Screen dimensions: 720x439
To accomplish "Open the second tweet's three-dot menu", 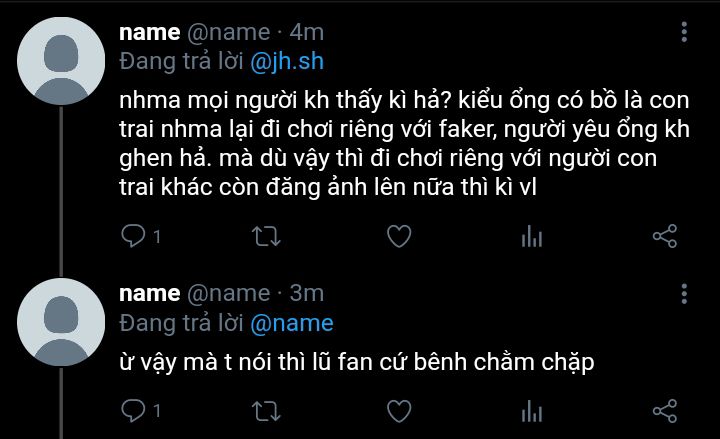I will click(x=684, y=294).
